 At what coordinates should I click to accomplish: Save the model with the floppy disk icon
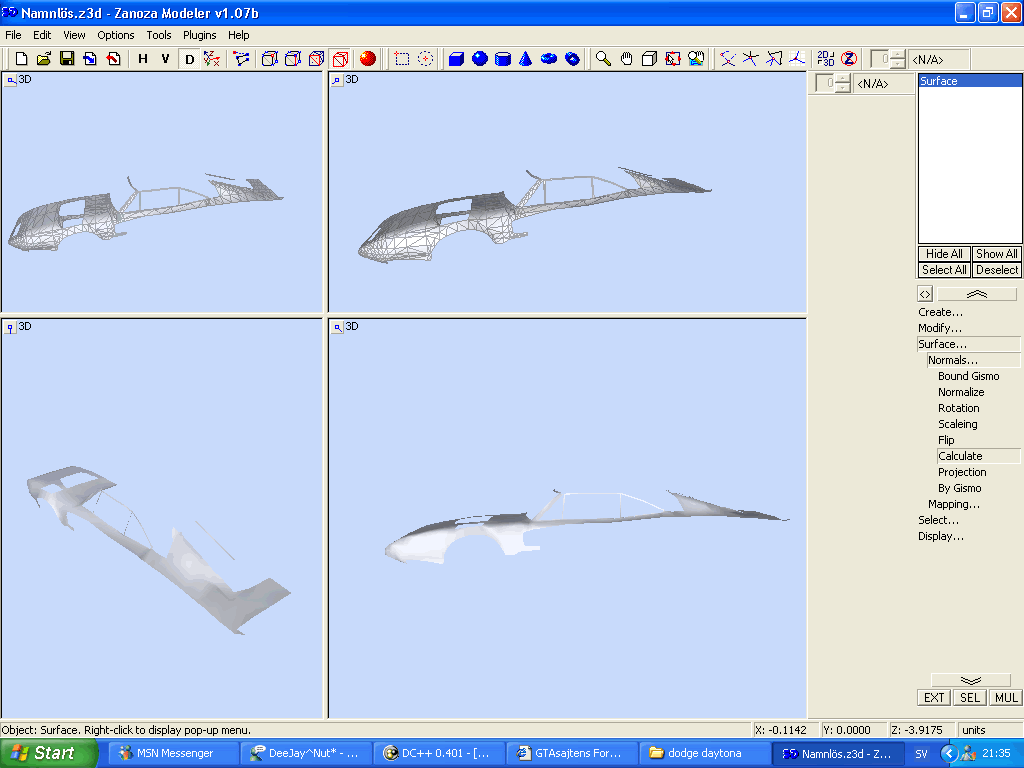(67, 59)
